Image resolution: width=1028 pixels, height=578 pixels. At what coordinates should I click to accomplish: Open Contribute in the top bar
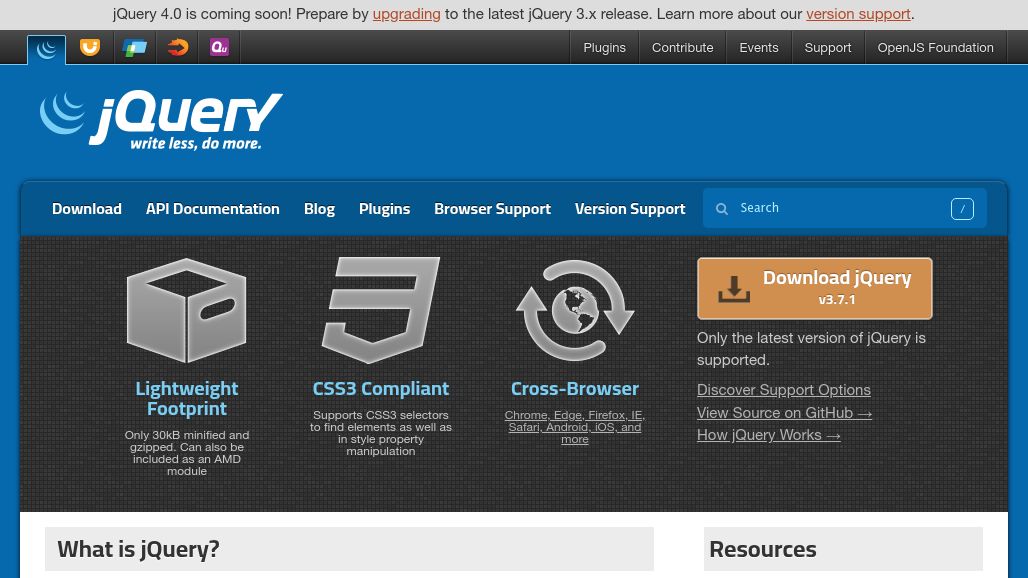[x=682, y=48]
